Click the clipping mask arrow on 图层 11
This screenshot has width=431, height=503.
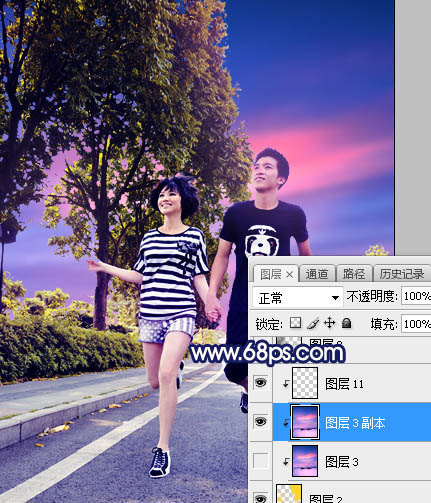click(286, 384)
